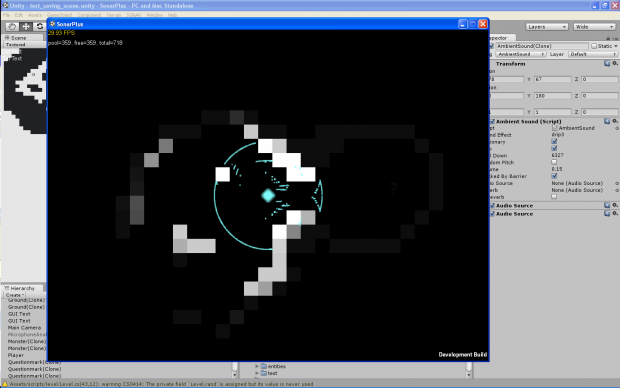Click object picker beside AmbientSound script
This screenshot has width=620, height=388.
click(616, 128)
